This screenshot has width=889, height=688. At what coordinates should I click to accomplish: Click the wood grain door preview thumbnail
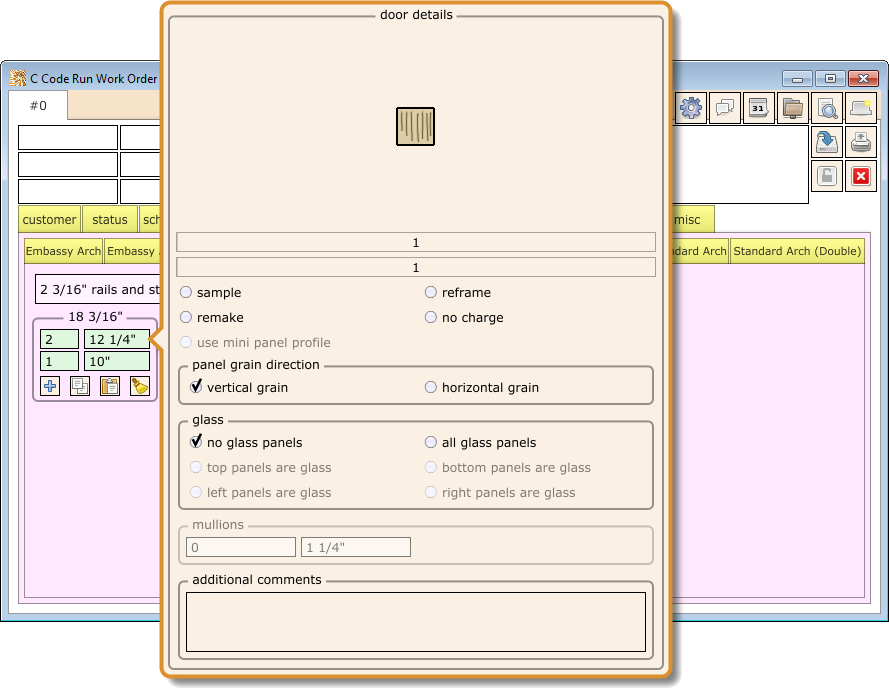(415, 126)
